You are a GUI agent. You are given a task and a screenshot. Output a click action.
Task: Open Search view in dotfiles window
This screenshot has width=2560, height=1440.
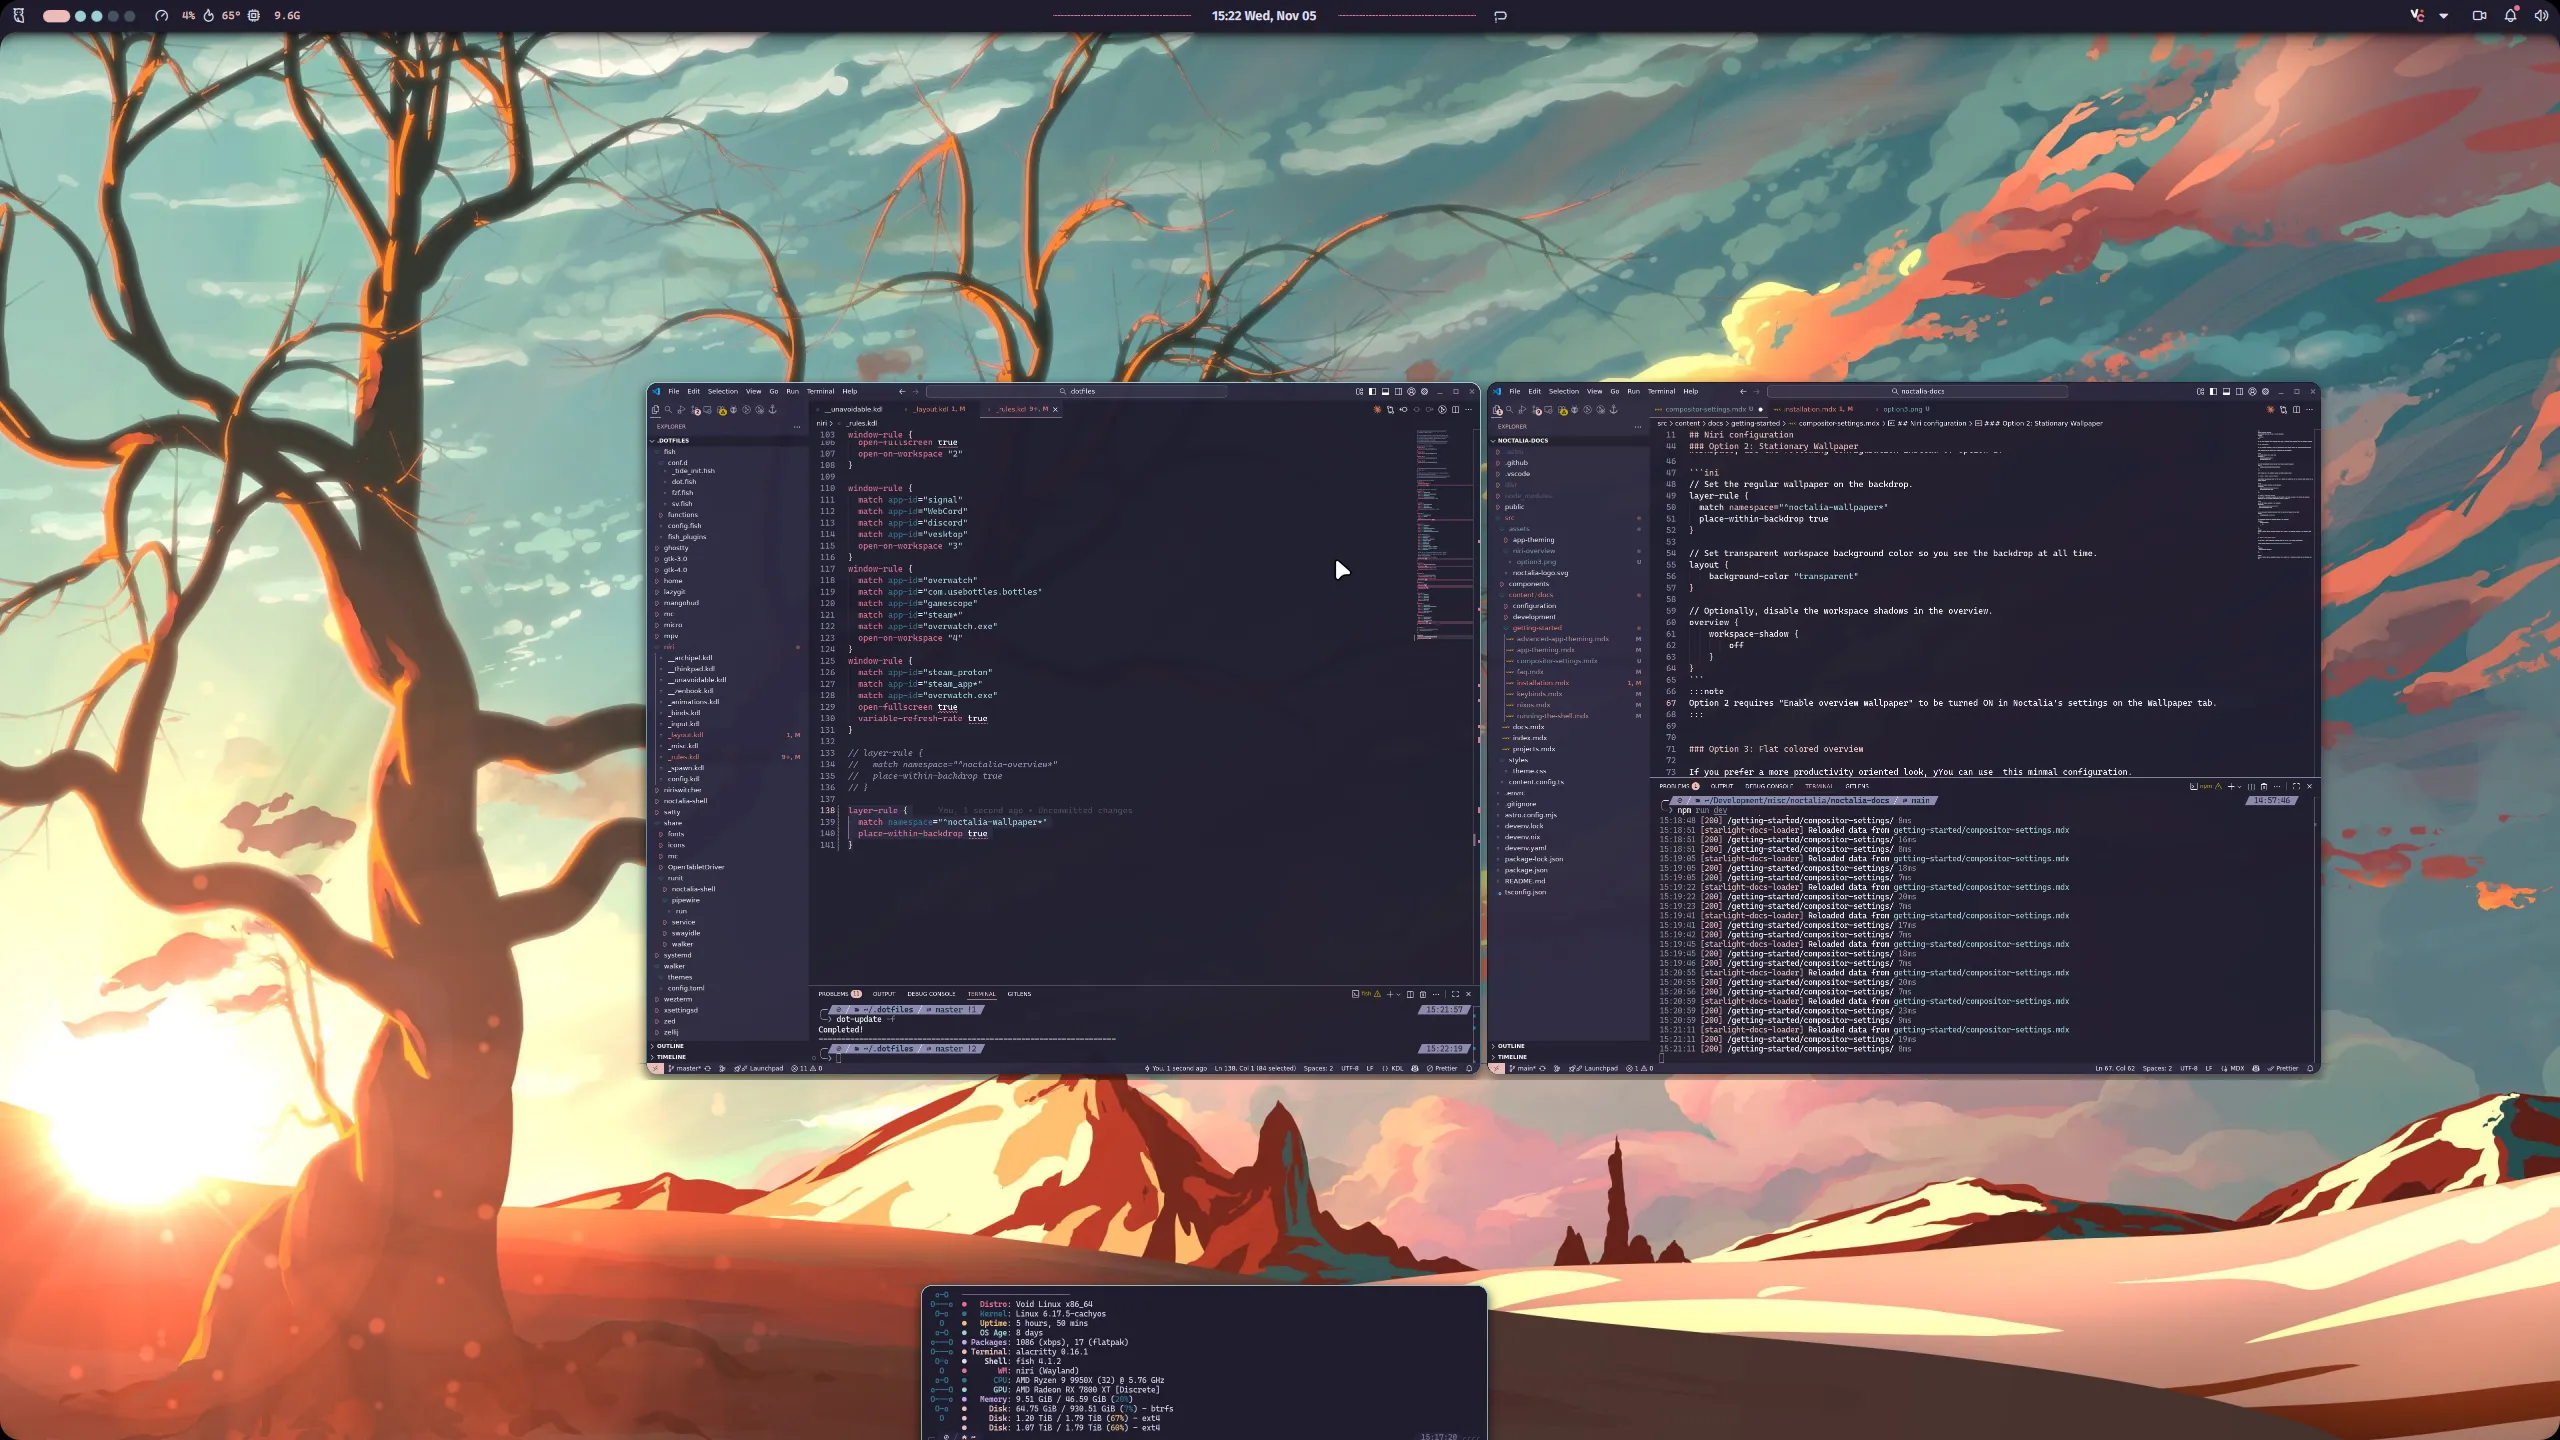[668, 410]
